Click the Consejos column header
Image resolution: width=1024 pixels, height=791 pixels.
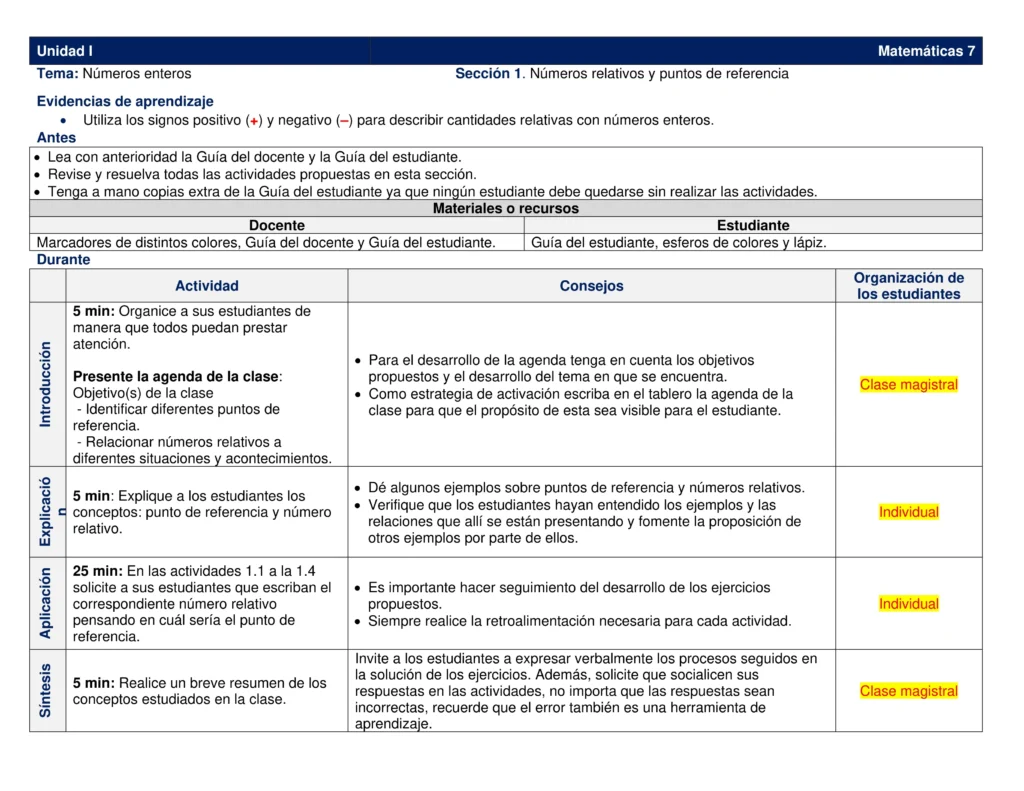tap(591, 285)
